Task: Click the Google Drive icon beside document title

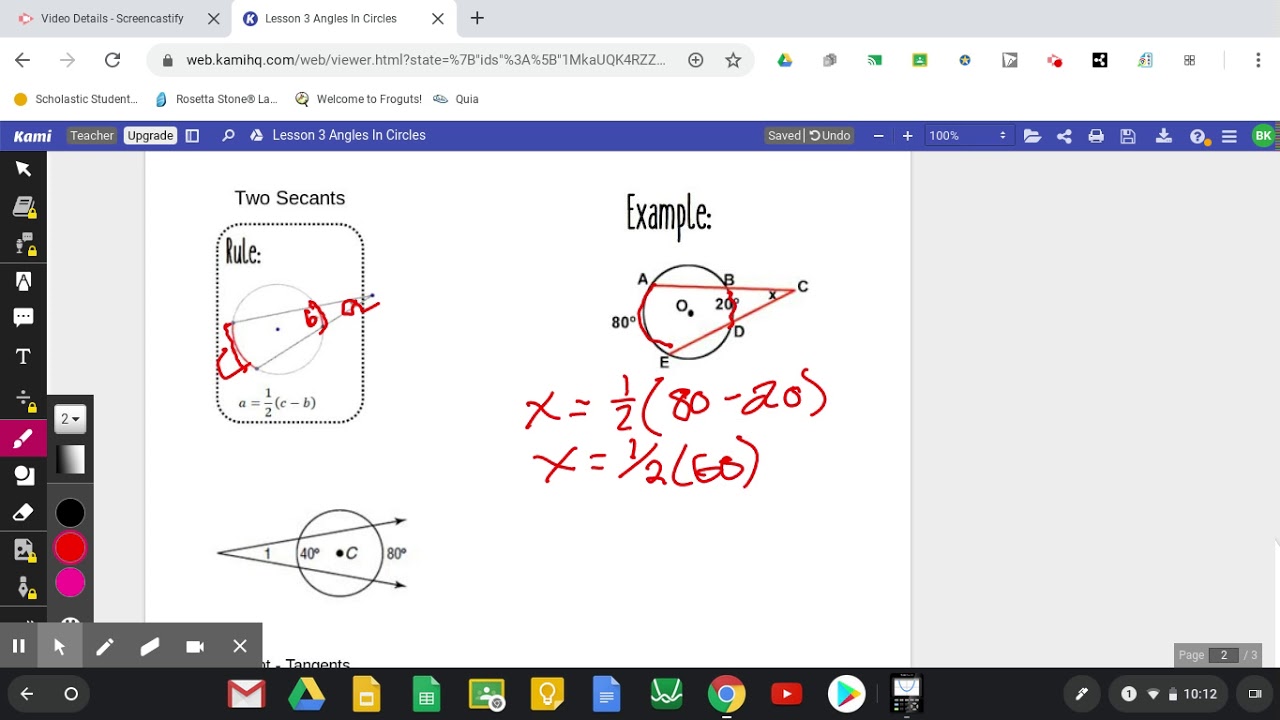Action: tap(256, 136)
